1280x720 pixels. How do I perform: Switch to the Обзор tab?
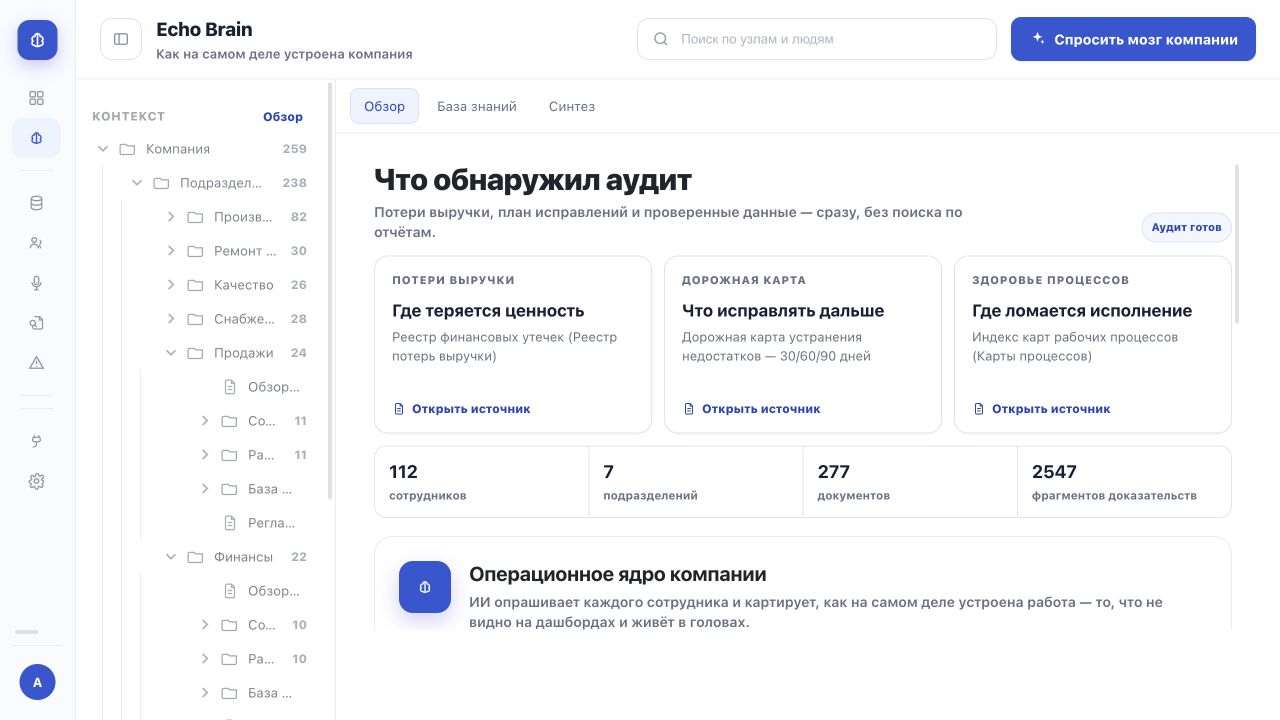384,106
